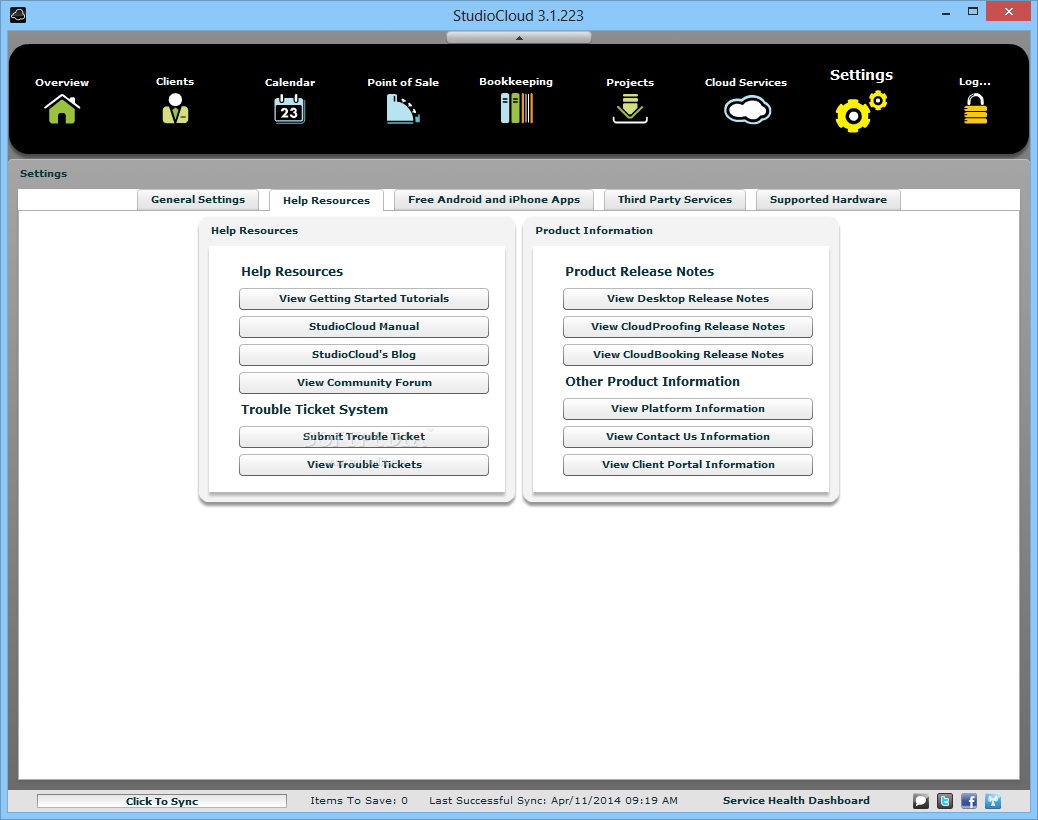Open the Overview home icon
This screenshot has width=1038, height=820.
tap(62, 109)
